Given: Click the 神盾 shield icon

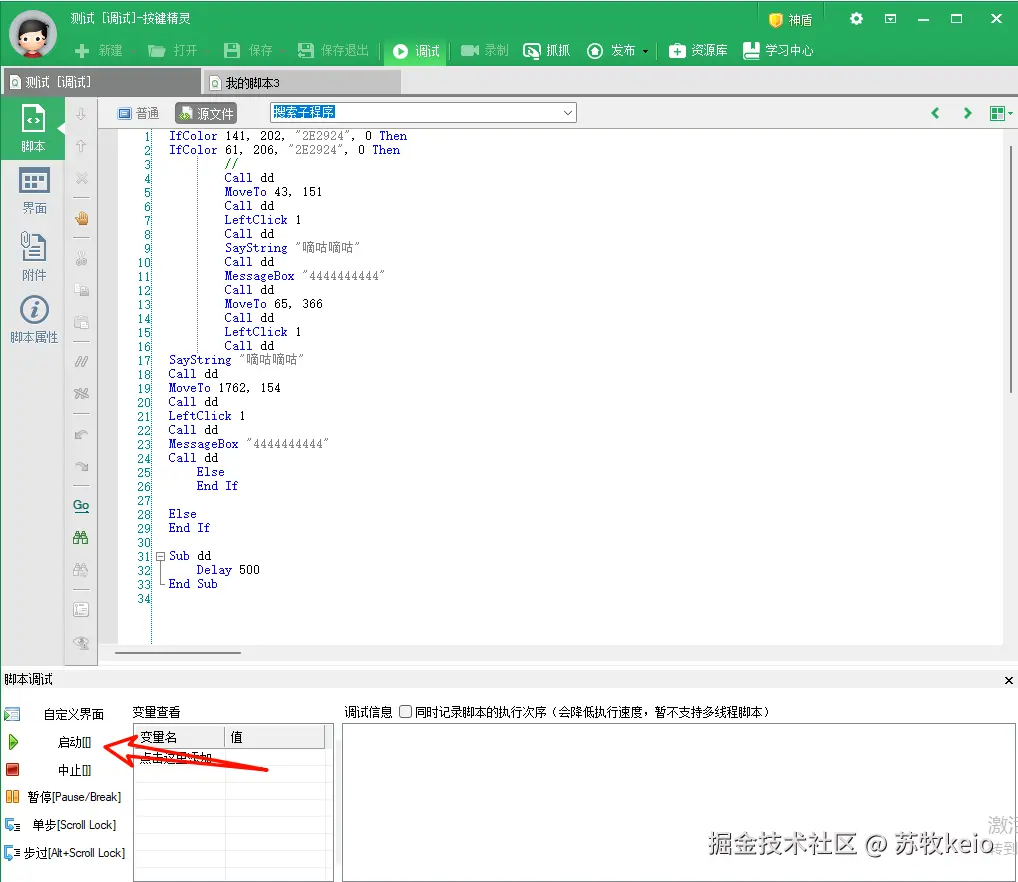Looking at the screenshot, I should 775,20.
